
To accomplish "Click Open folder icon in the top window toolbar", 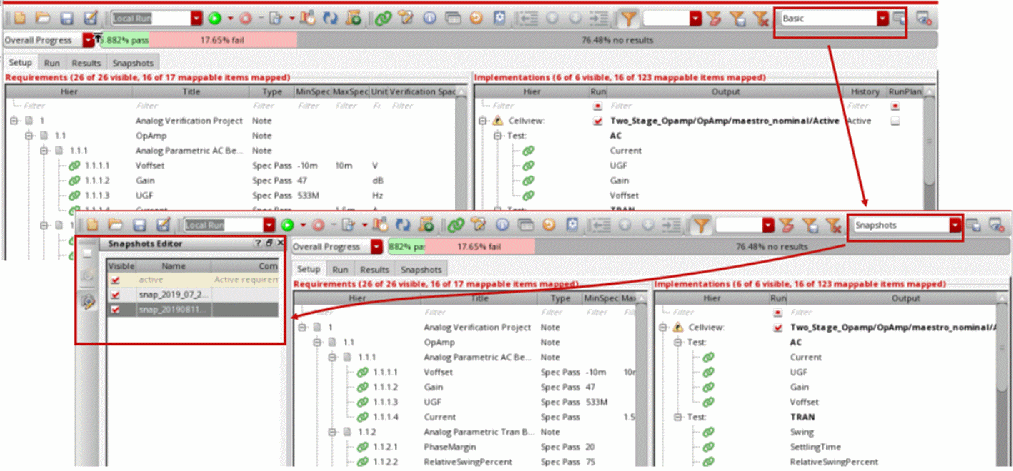I will coord(43,19).
